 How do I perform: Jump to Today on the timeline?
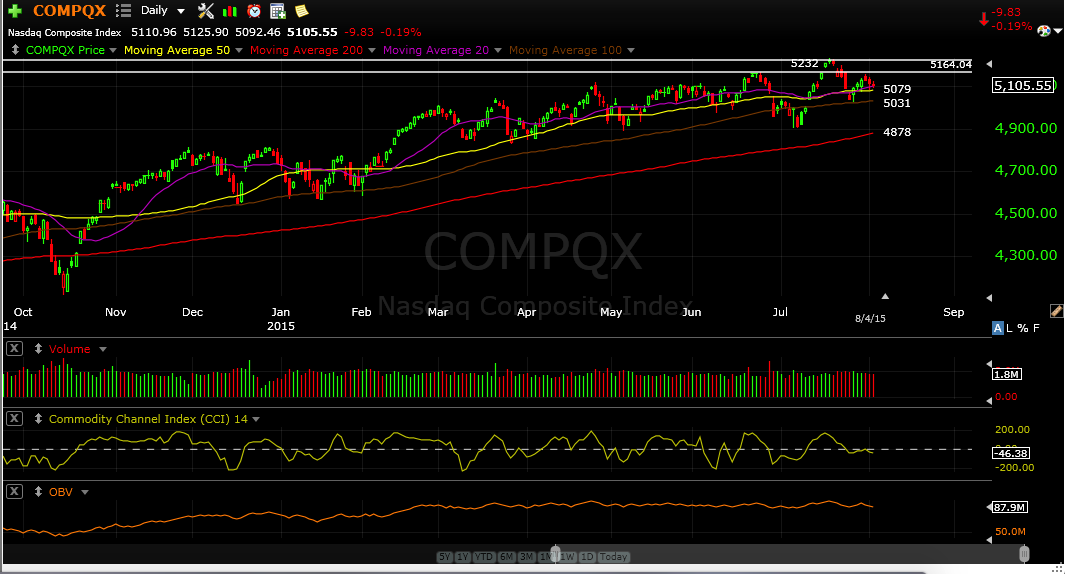[614, 556]
